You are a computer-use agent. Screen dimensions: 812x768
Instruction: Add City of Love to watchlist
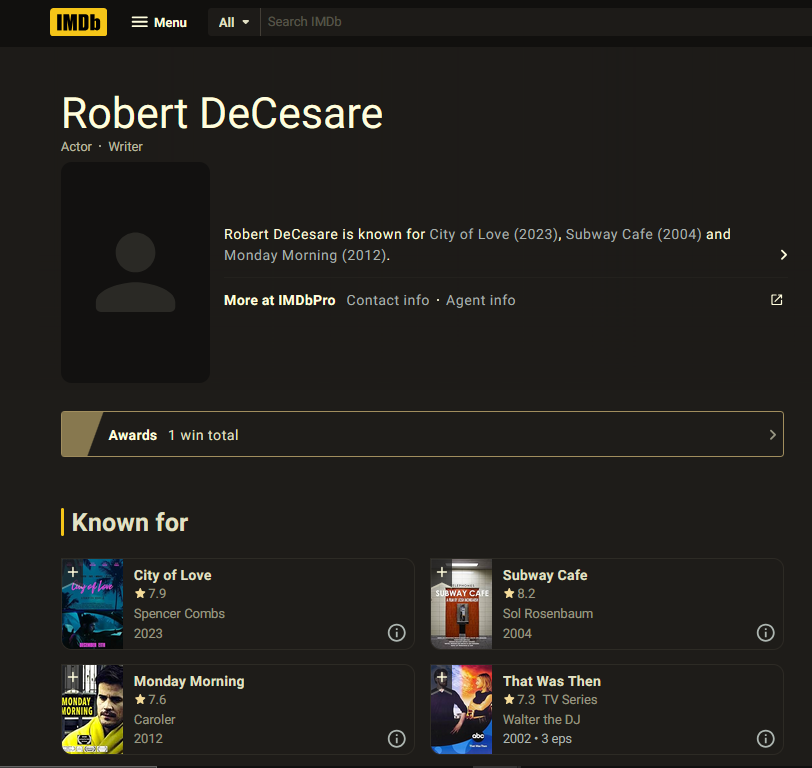point(73,572)
